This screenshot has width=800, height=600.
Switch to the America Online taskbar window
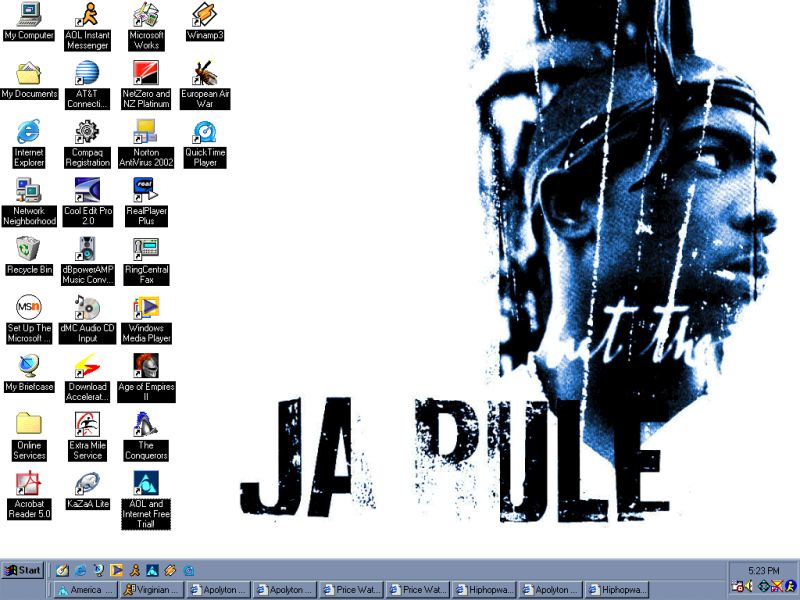click(x=84, y=590)
